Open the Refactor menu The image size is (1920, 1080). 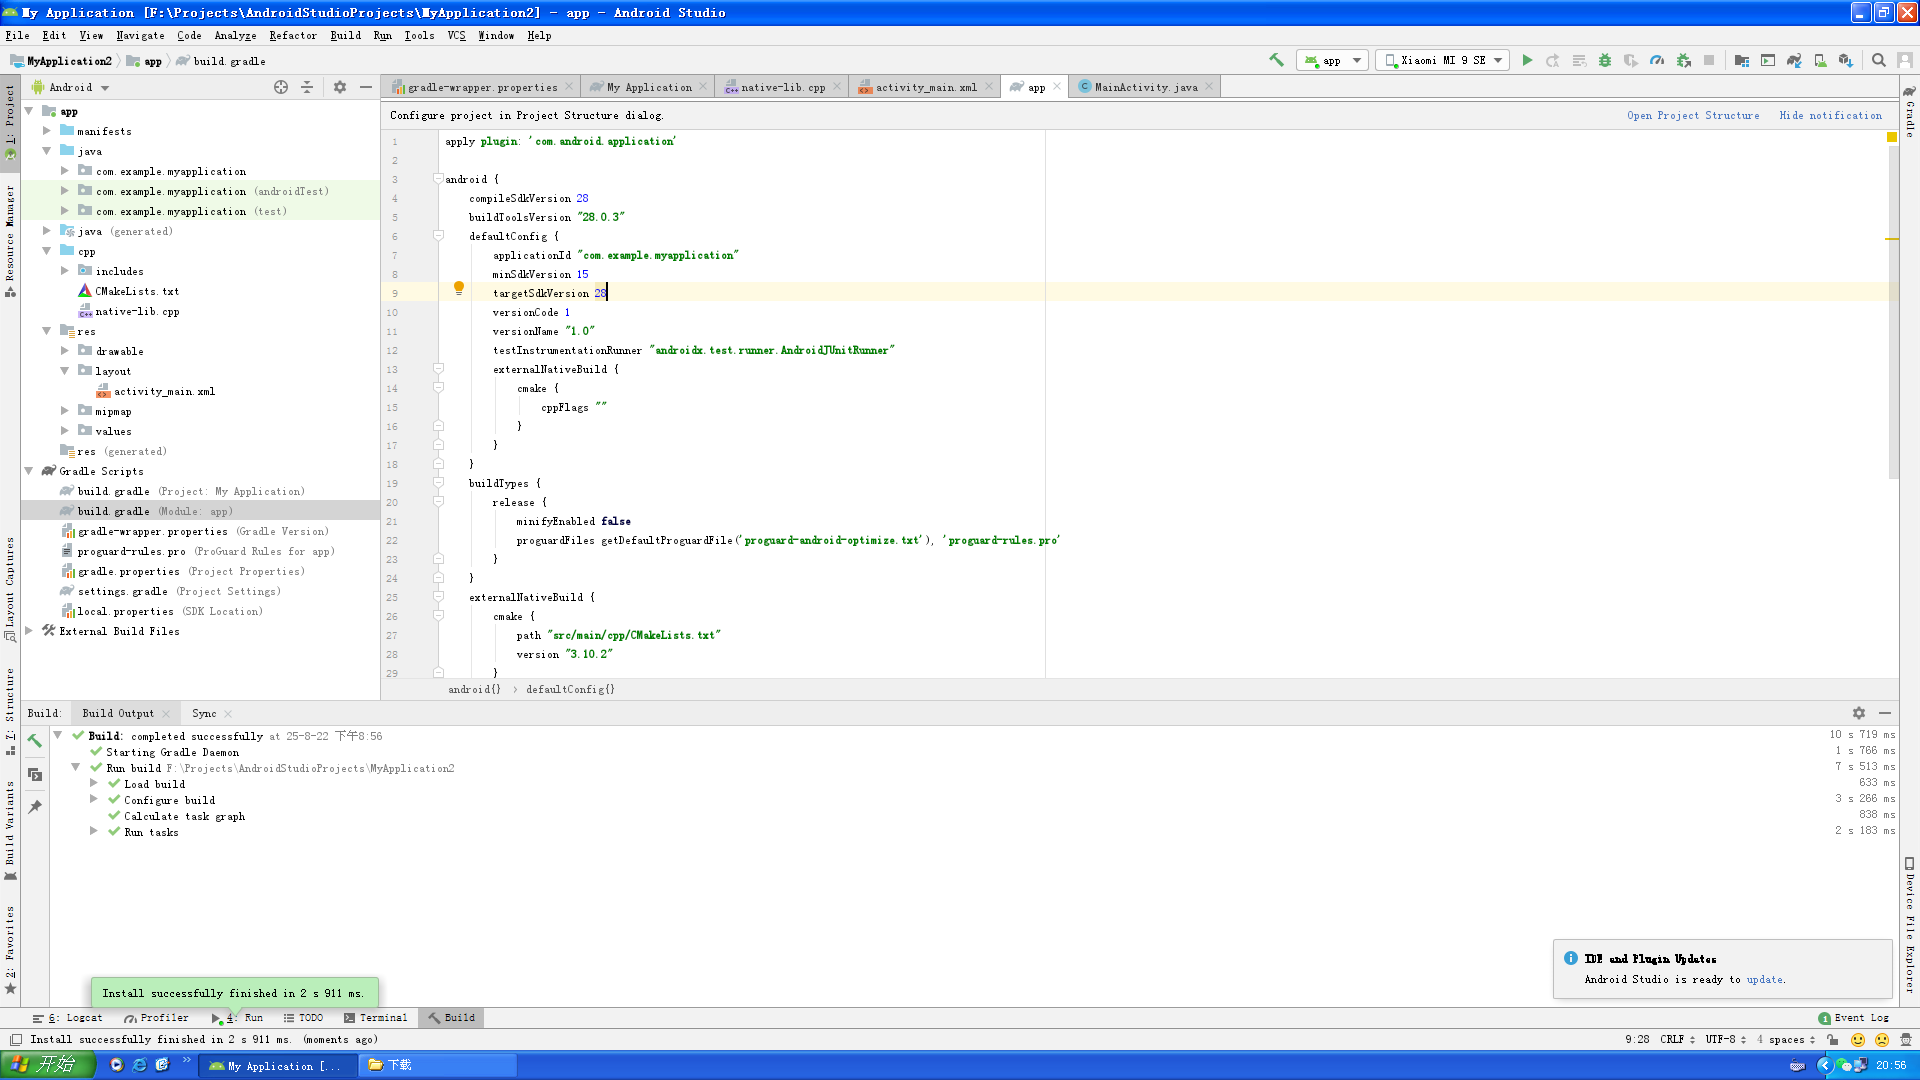(293, 35)
